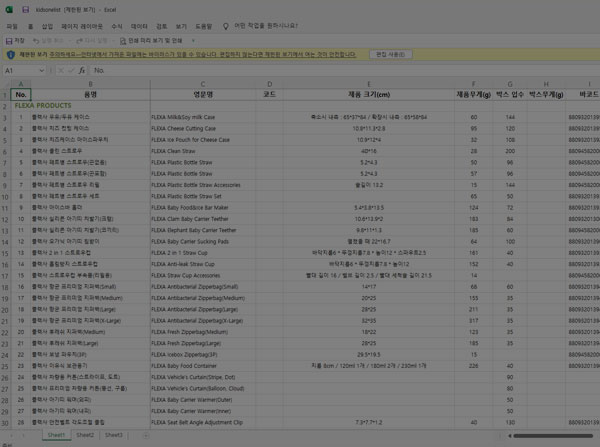
Task: Click FLEXA Anti-leak Straw Cup cell
Action: pyautogui.click(x=203, y=264)
